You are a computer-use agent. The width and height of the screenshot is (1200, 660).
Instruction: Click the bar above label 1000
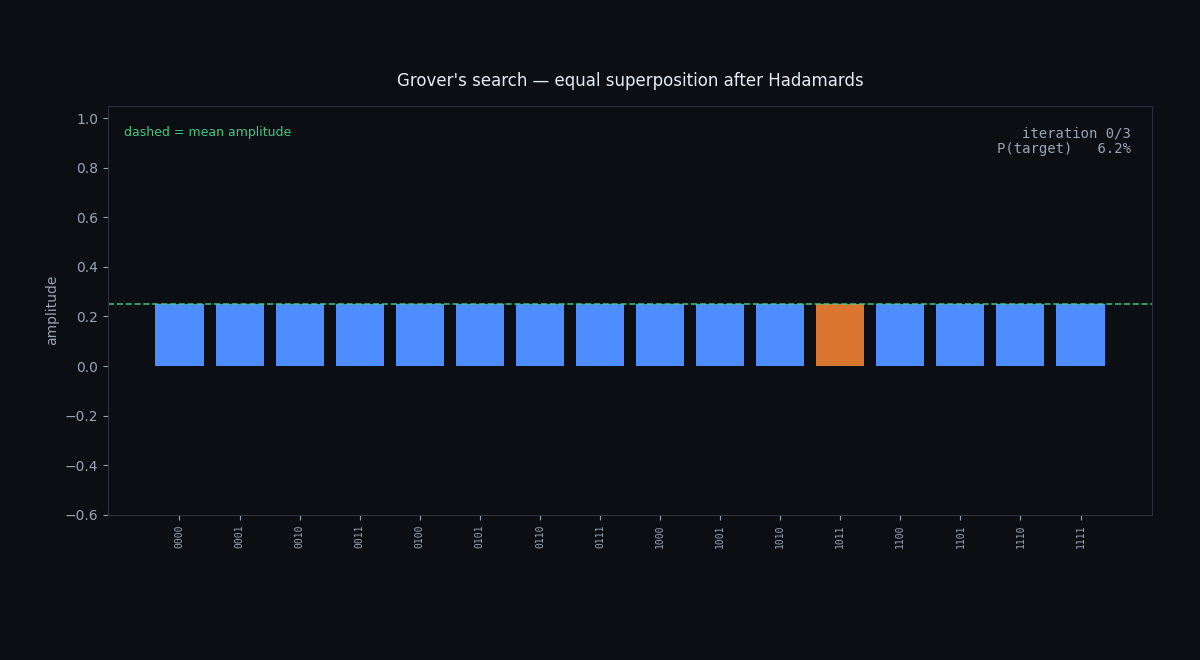660,335
